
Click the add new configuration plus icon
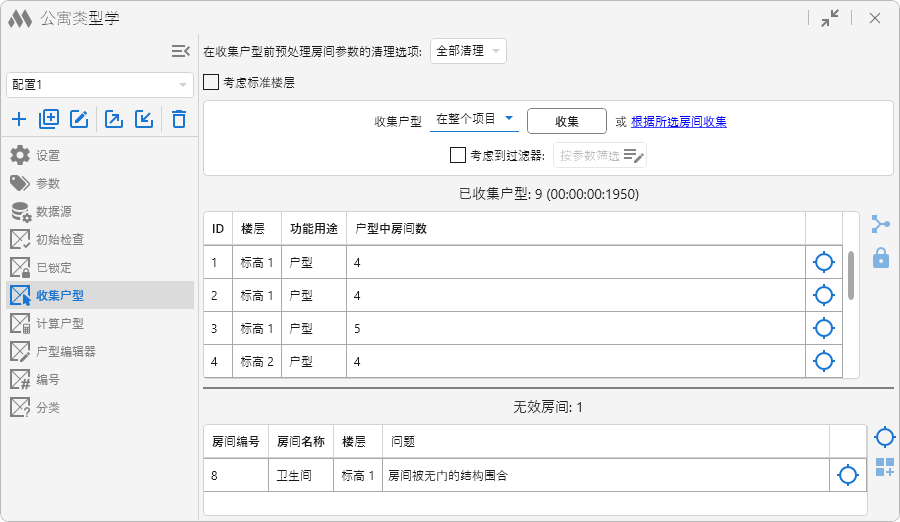point(19,120)
